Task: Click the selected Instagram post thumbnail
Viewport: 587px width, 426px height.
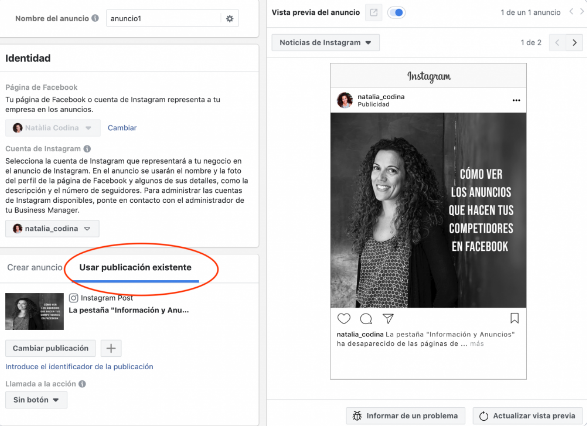Action: [34, 311]
